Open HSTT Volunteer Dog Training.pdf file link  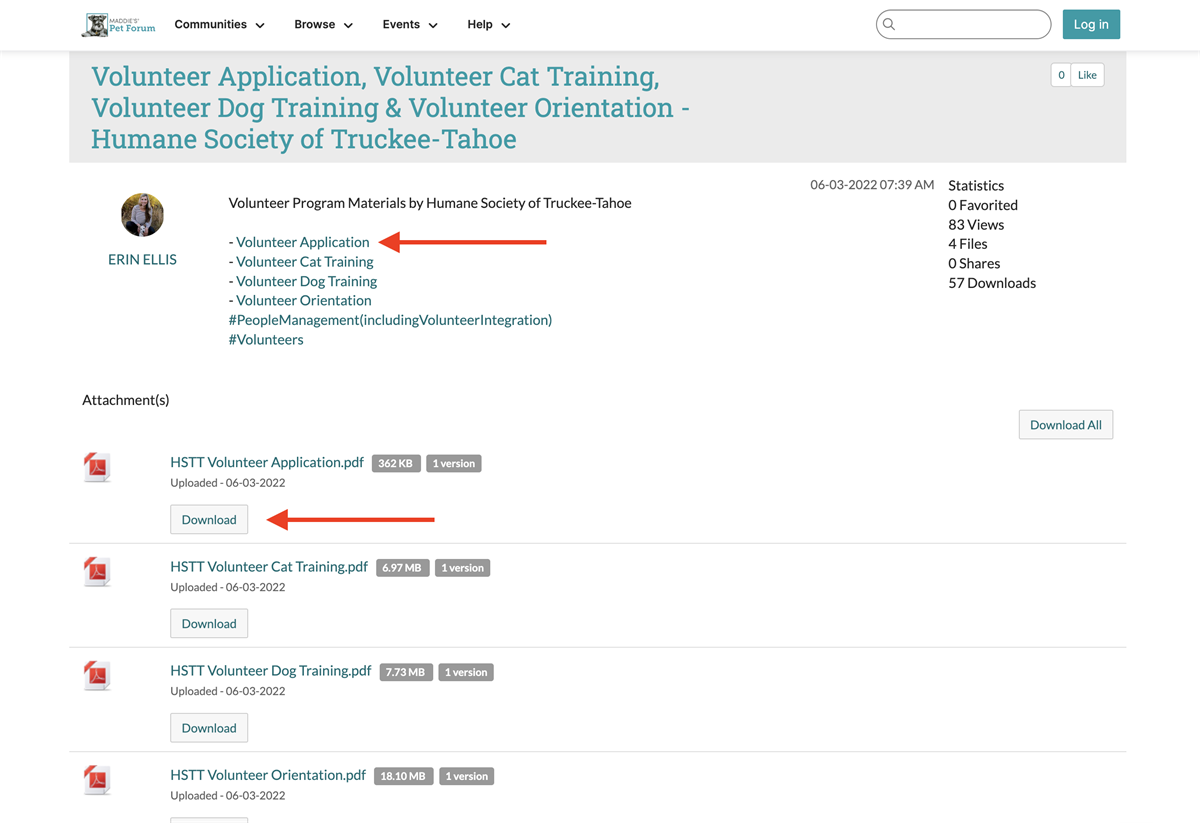(x=271, y=670)
